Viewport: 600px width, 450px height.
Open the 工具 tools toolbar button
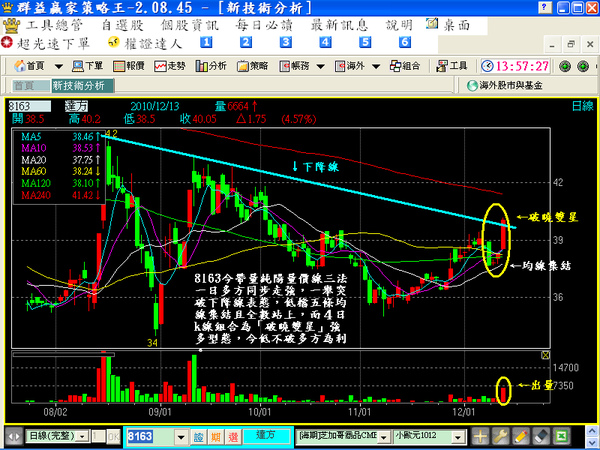(452, 66)
